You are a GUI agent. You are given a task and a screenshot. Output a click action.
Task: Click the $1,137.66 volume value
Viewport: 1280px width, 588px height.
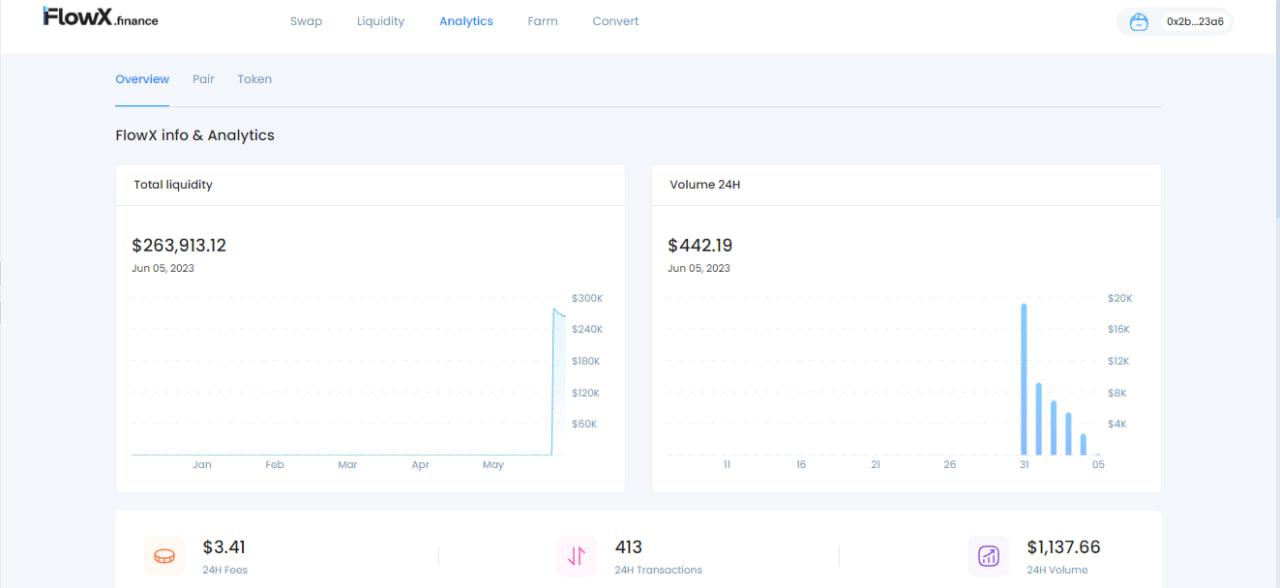[x=1064, y=547]
